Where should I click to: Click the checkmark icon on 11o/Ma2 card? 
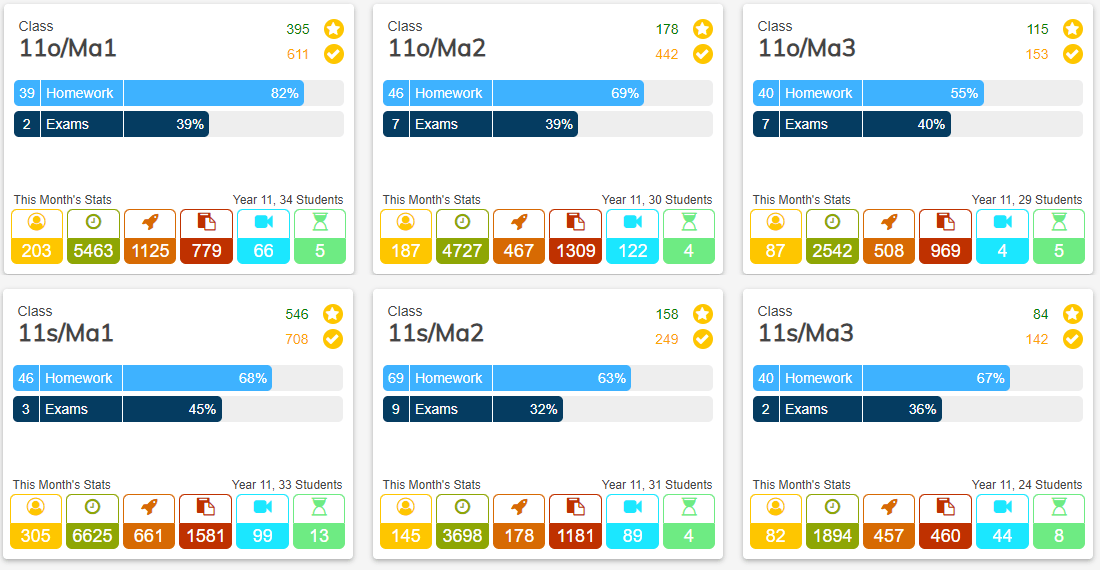703,54
